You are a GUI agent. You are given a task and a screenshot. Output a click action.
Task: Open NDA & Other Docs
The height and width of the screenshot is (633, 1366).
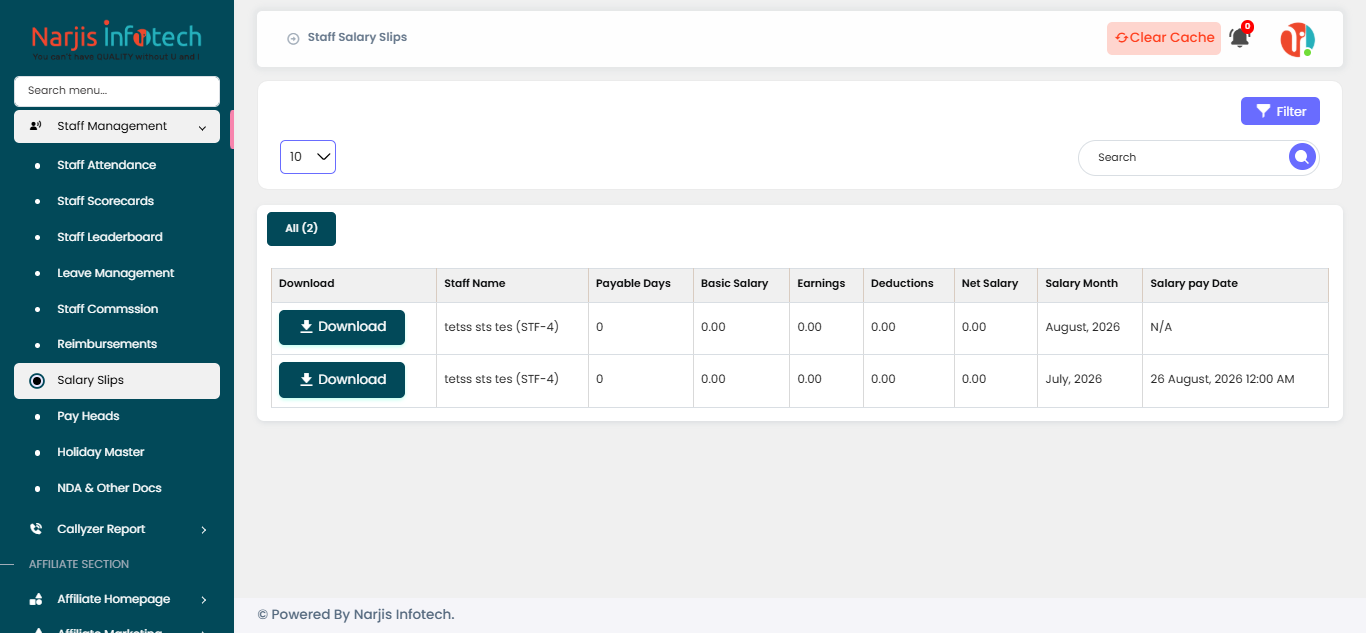pos(109,488)
